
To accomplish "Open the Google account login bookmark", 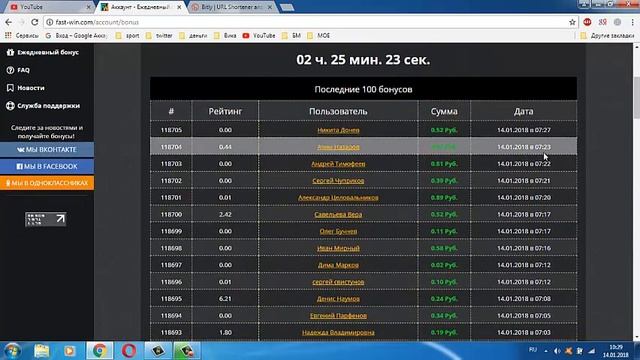I will pos(76,36).
